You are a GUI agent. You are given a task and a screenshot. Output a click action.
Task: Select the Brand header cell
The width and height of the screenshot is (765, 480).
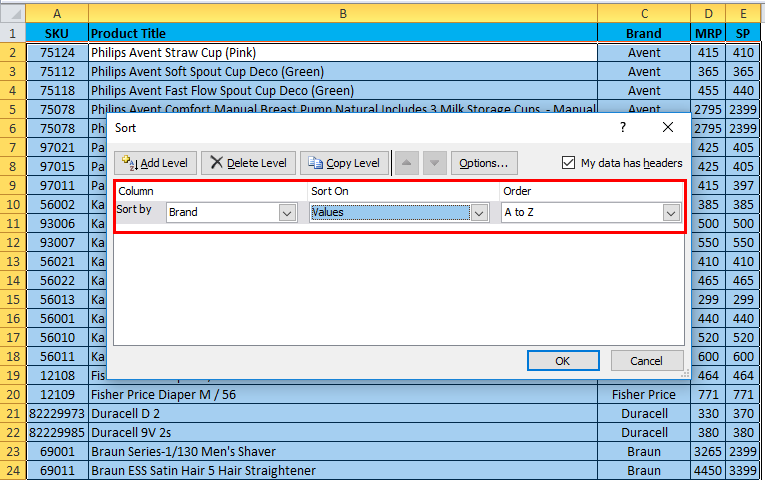644,33
